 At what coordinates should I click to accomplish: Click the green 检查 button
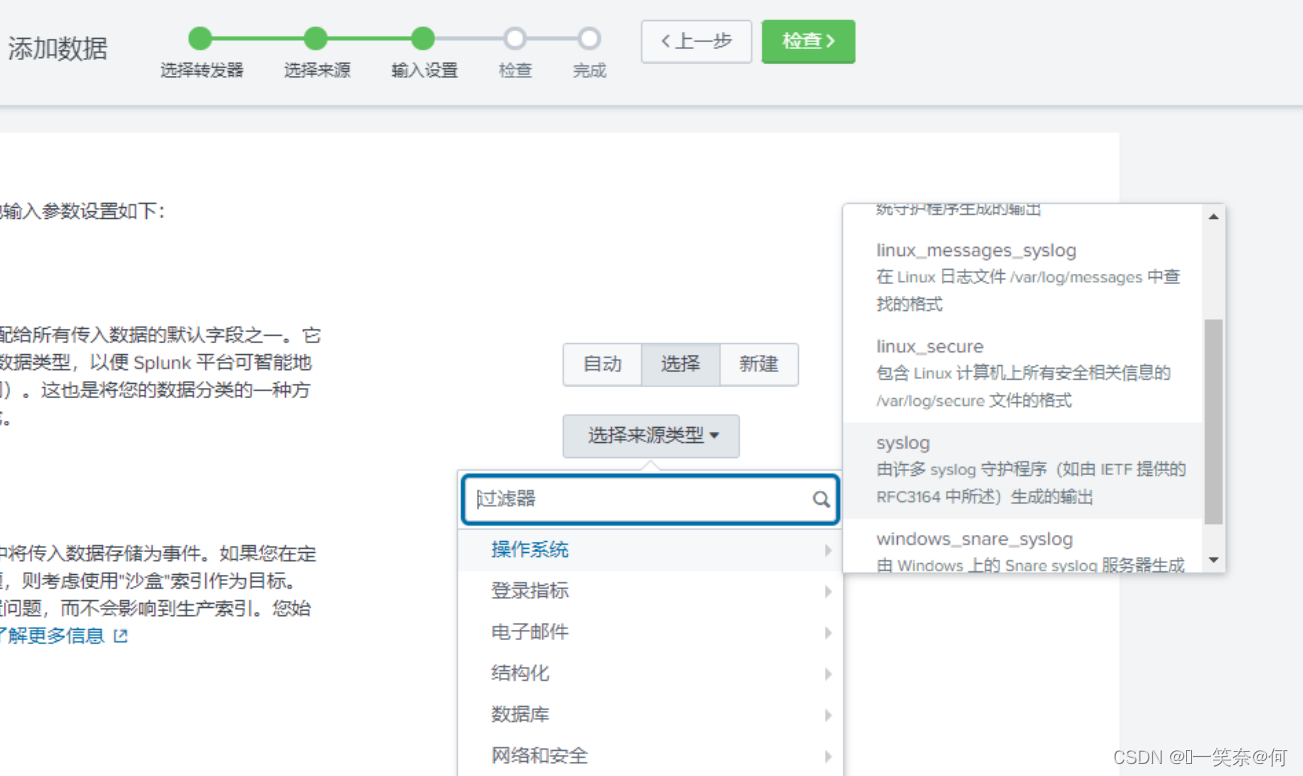808,41
